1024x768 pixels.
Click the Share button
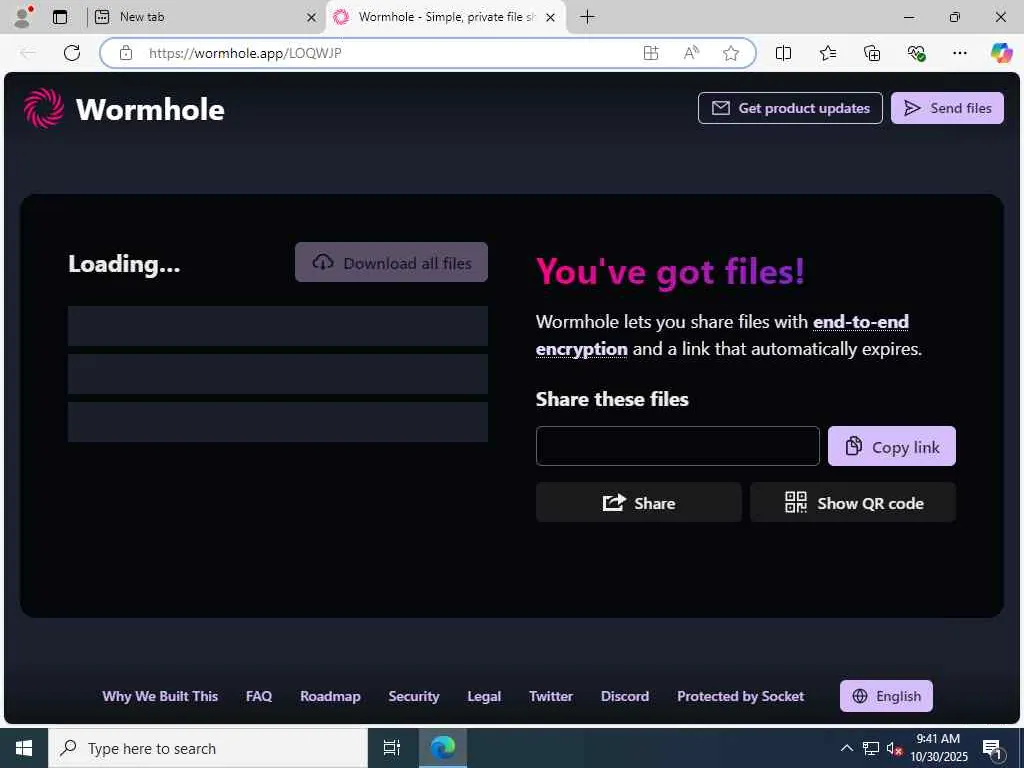click(x=639, y=503)
